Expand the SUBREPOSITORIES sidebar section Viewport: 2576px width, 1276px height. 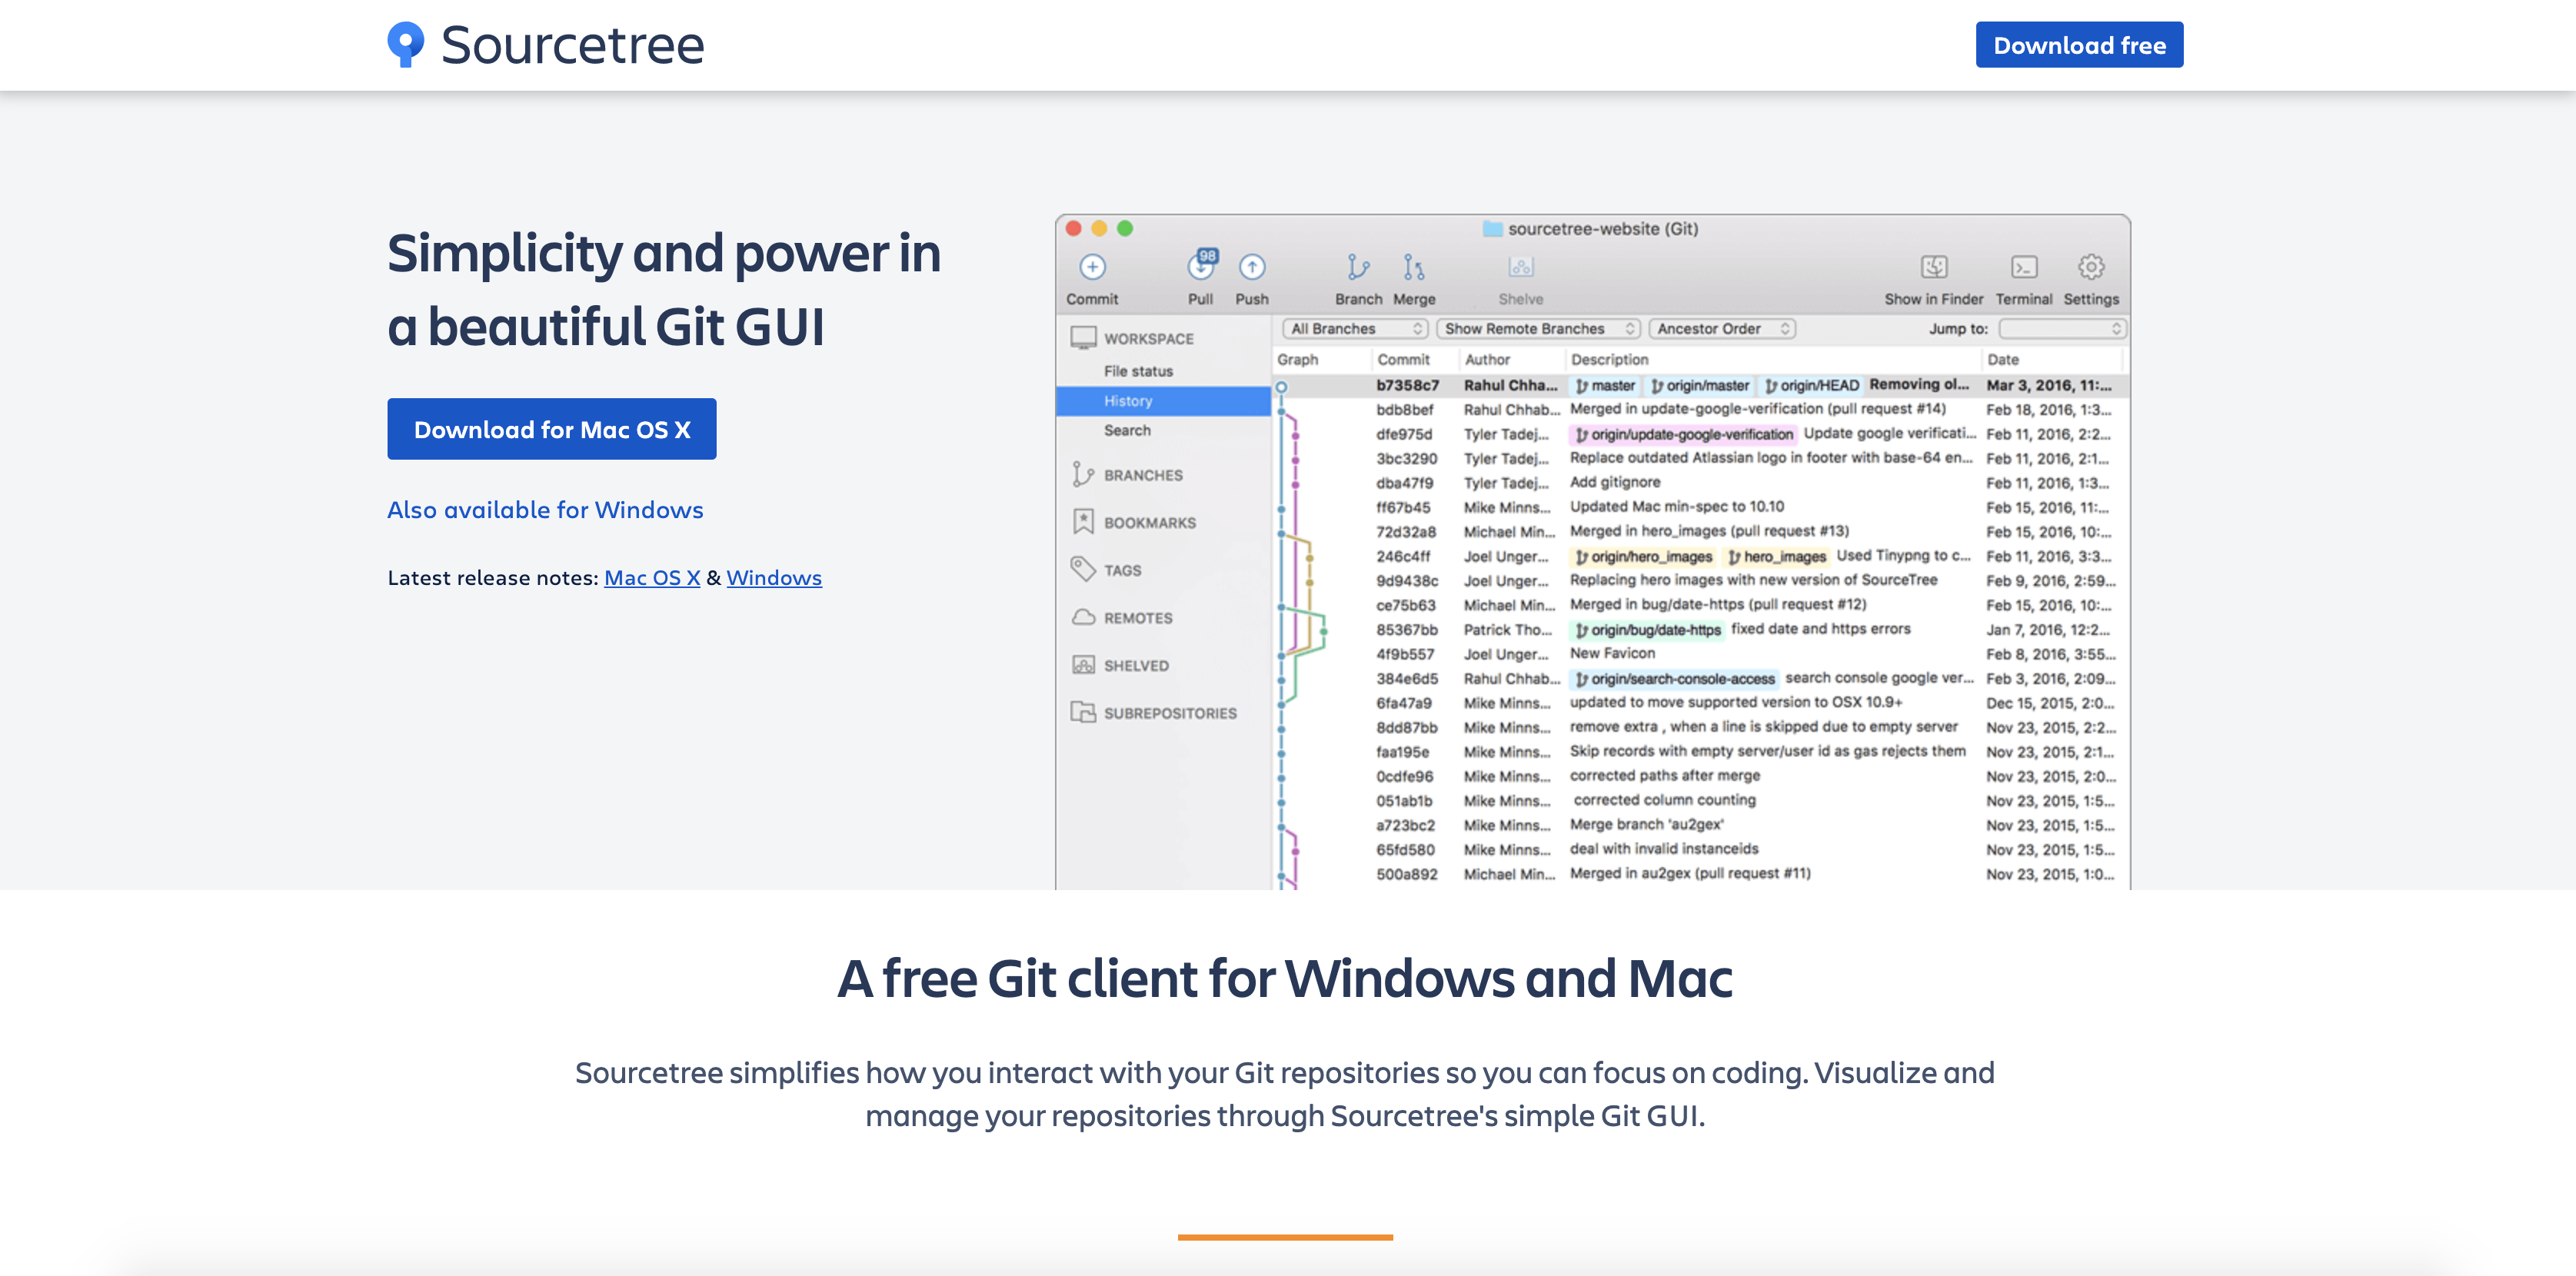tap(1170, 713)
